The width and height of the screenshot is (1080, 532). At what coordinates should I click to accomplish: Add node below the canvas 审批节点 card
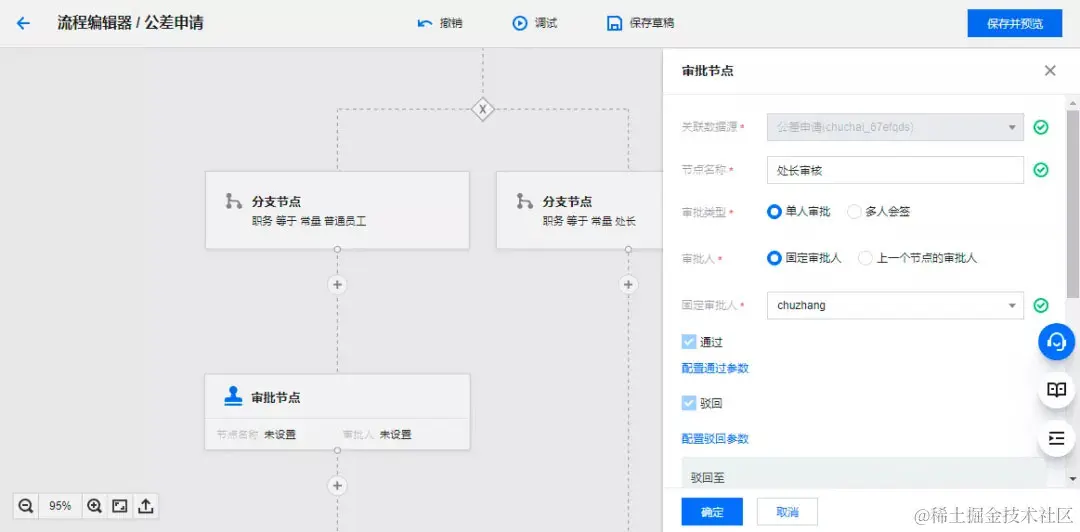tap(337, 486)
